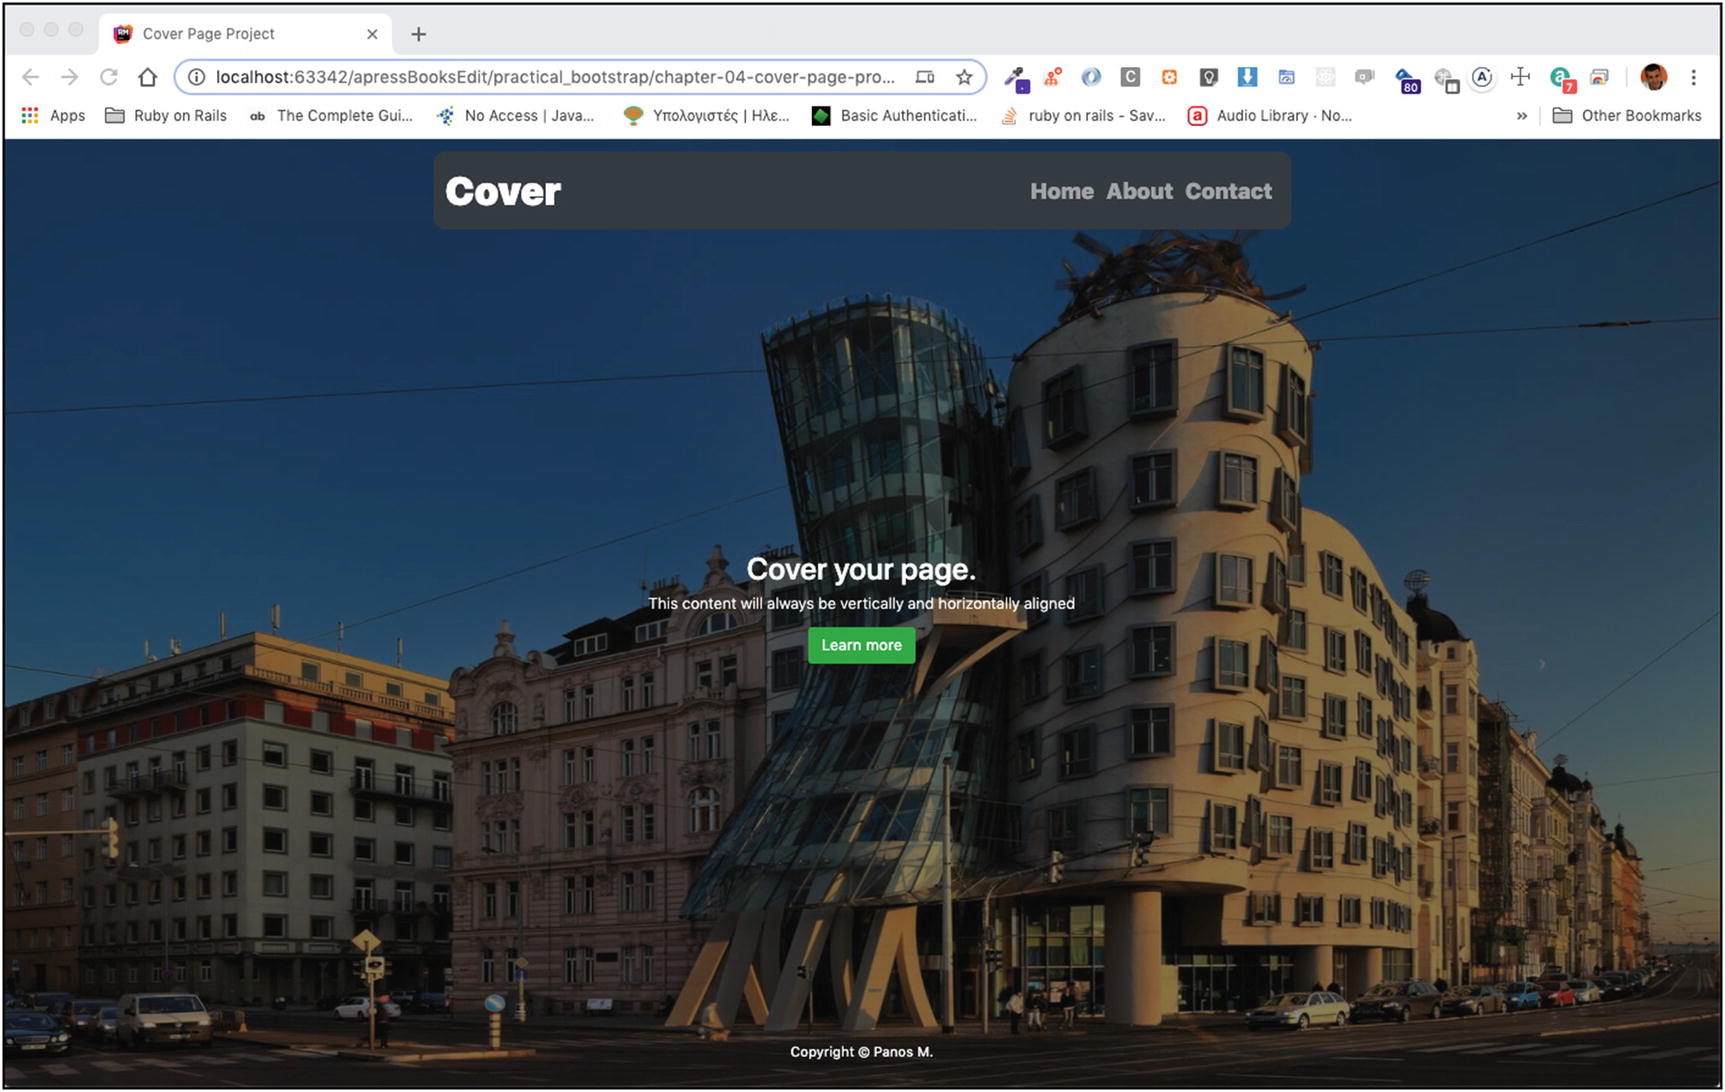Click the gray C extension icon
The image size is (1725, 1092).
pos(1130,77)
